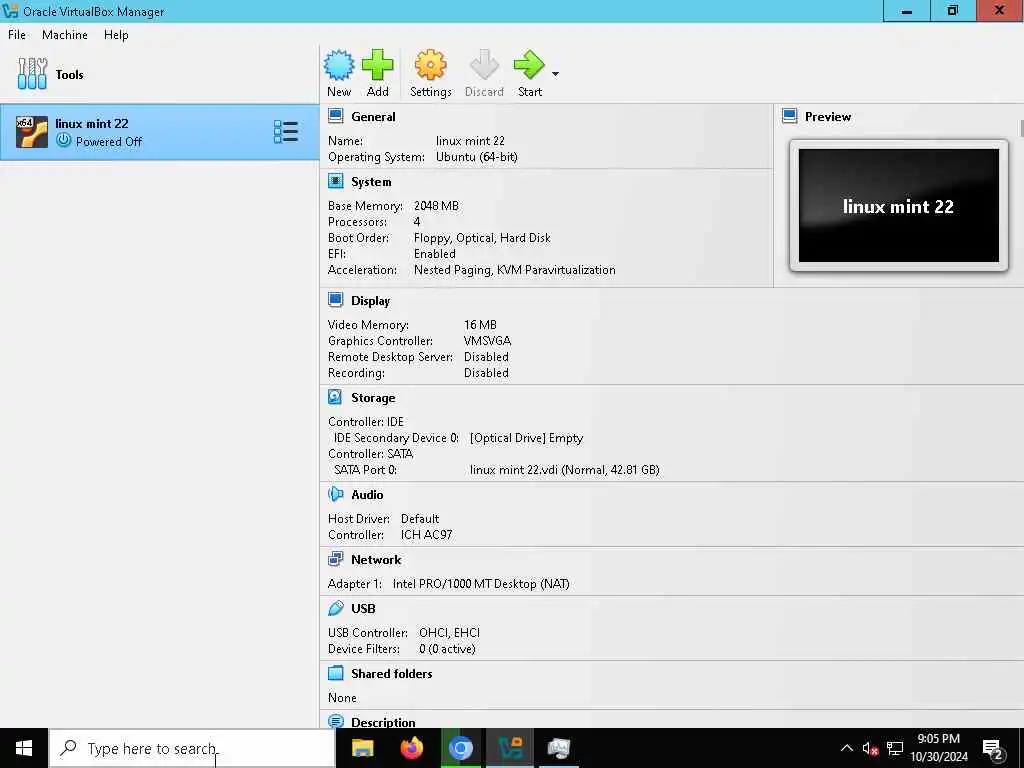Open the notification center icon
This screenshot has width=1024, height=768.
pyautogui.click(x=993, y=748)
